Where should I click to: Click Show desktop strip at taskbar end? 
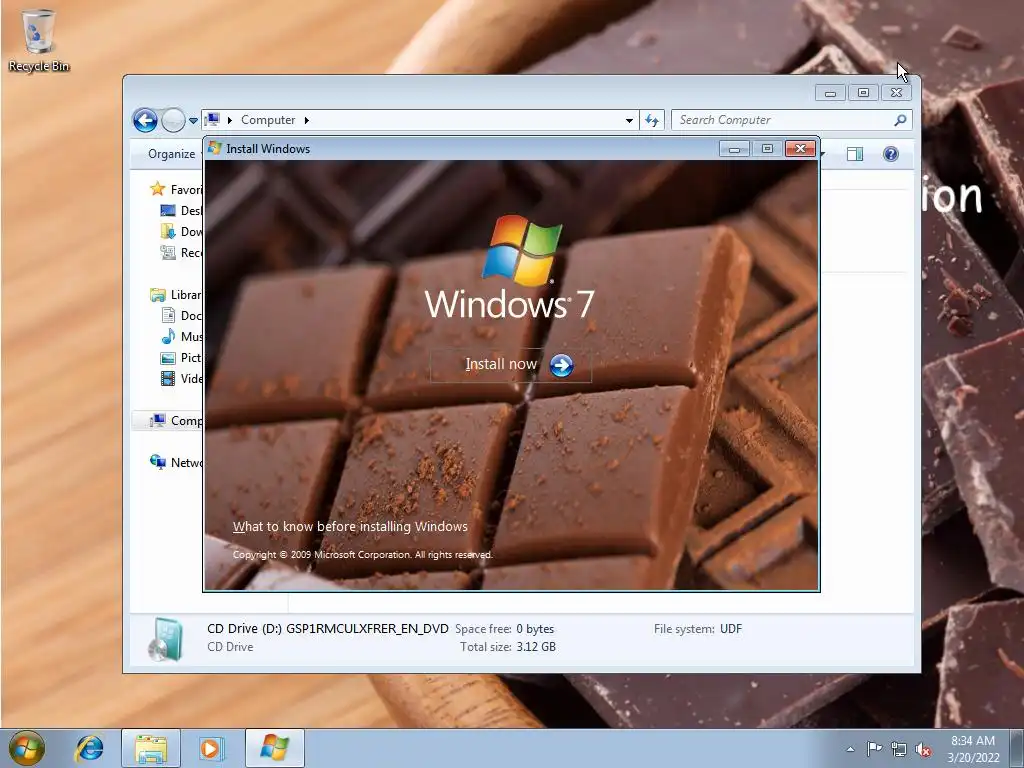click(x=1017, y=748)
